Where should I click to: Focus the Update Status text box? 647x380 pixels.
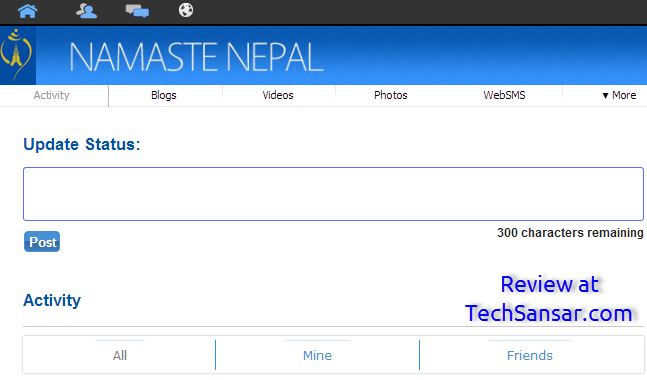(x=333, y=194)
